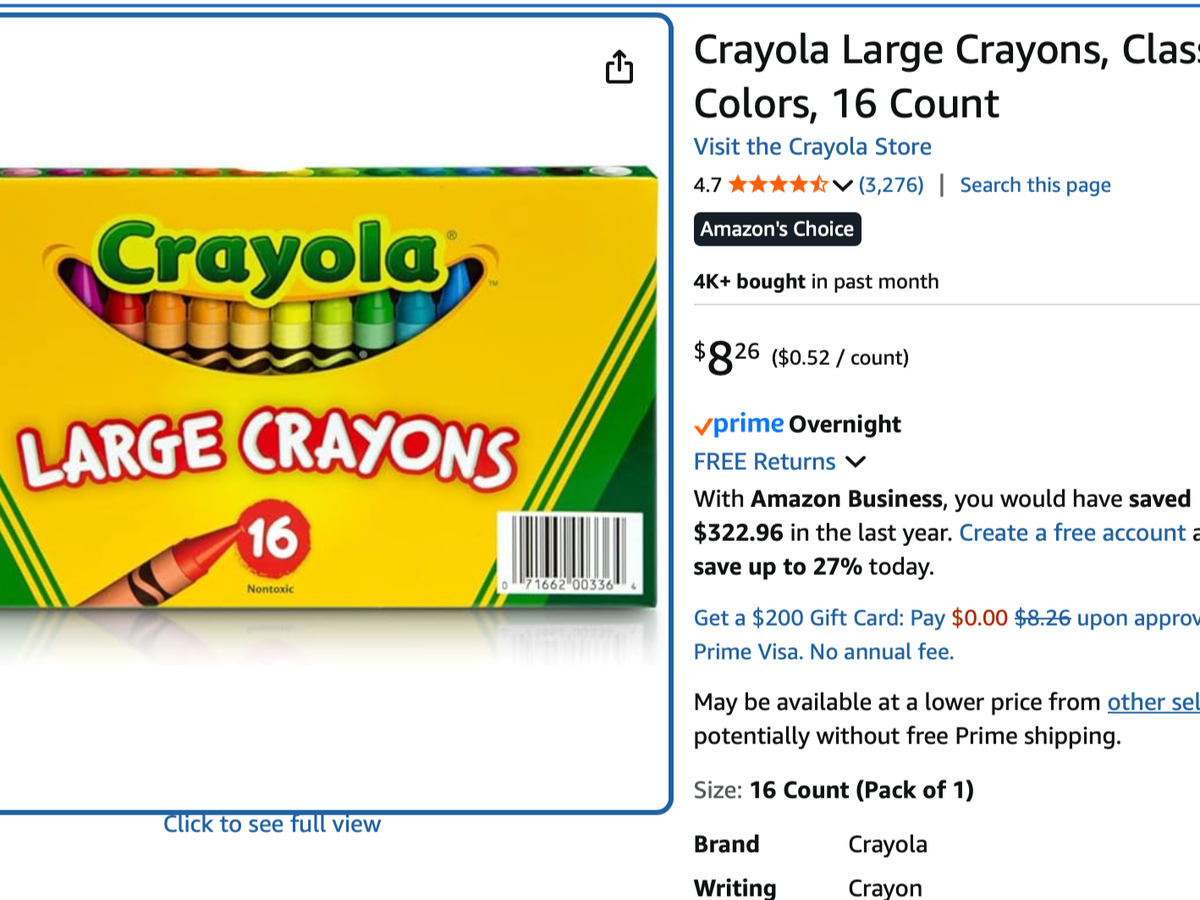Click the $8.26 price

coord(727,356)
